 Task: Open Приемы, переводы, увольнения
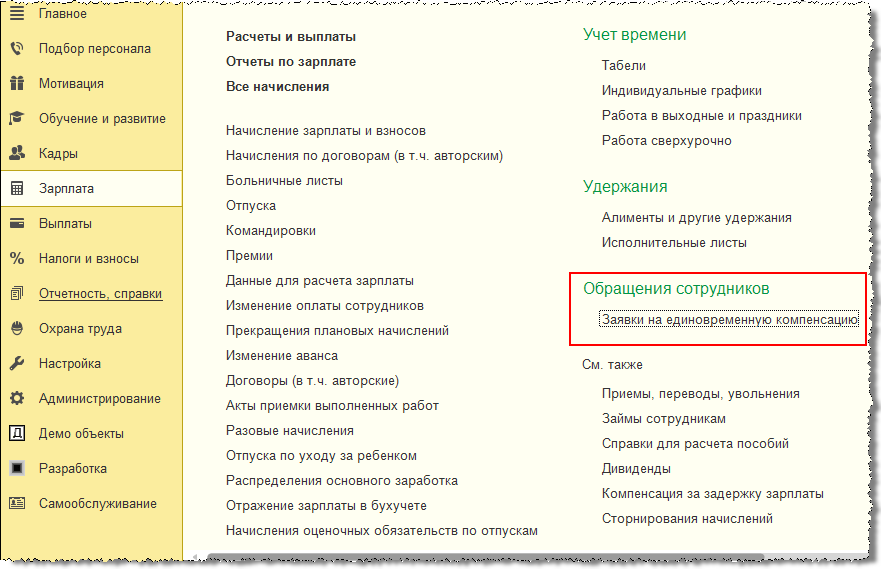click(x=700, y=394)
